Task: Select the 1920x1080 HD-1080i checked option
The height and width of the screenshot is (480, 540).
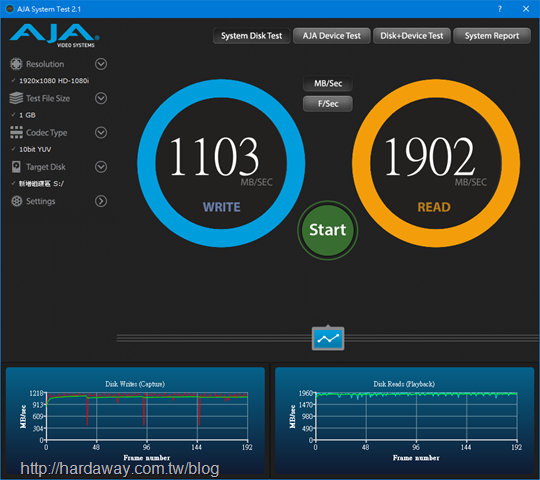Action: pos(54,81)
